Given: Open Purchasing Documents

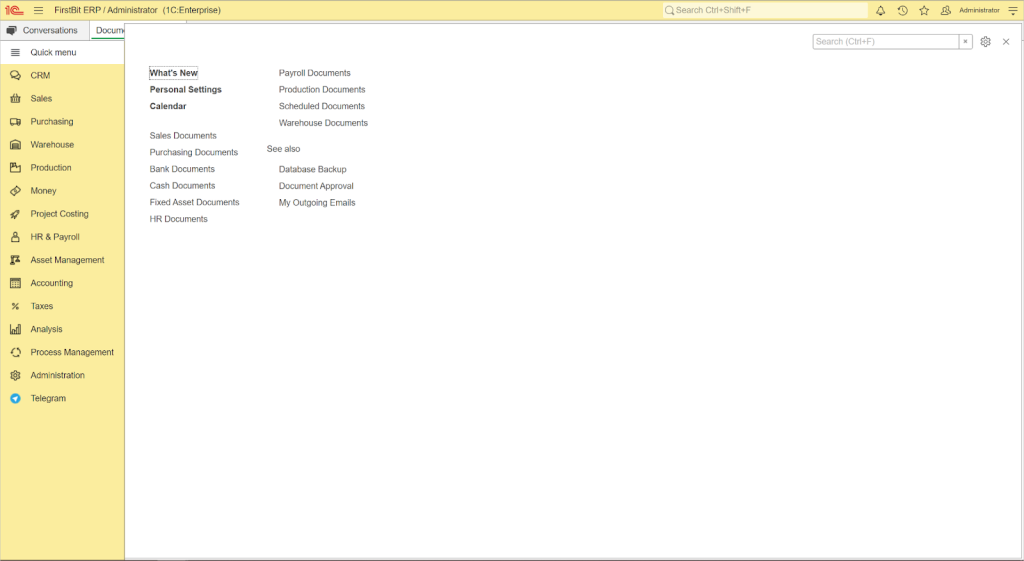Looking at the screenshot, I should 193,152.
